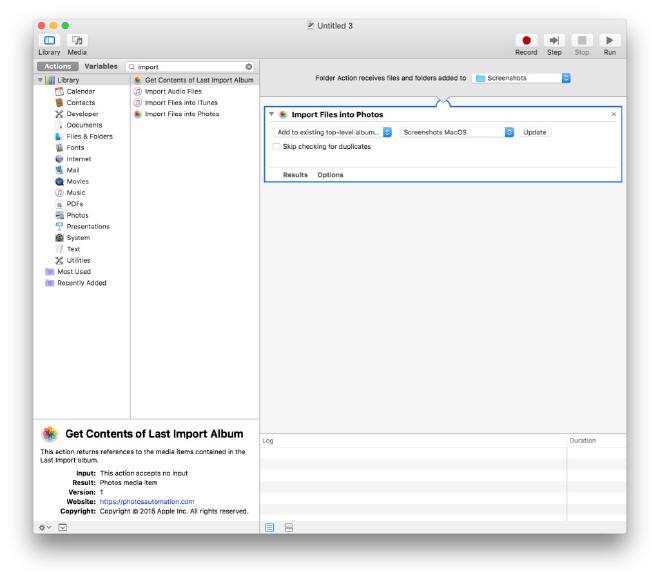Switch to the Variables tab
Viewport: 660px width, 581px height.
point(101,67)
